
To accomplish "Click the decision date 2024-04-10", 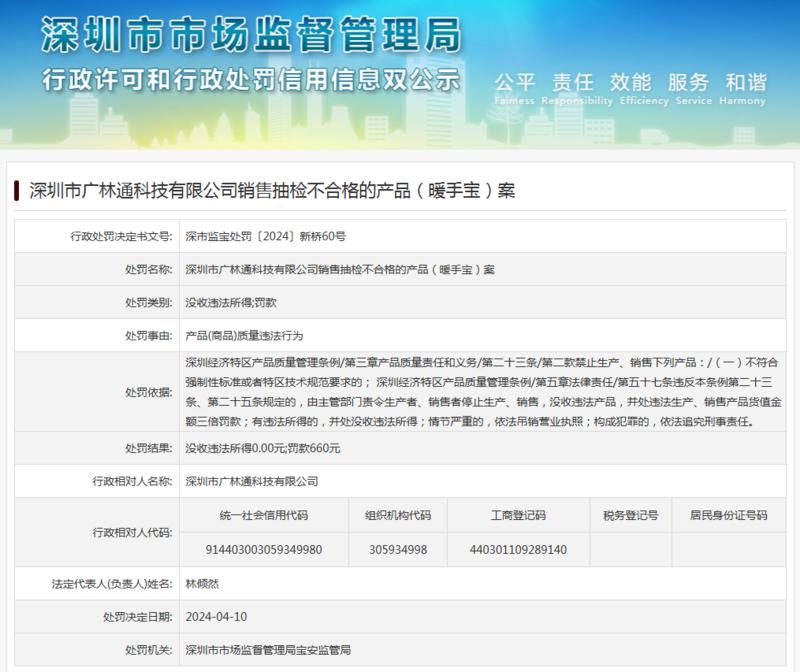I will 216,616.
